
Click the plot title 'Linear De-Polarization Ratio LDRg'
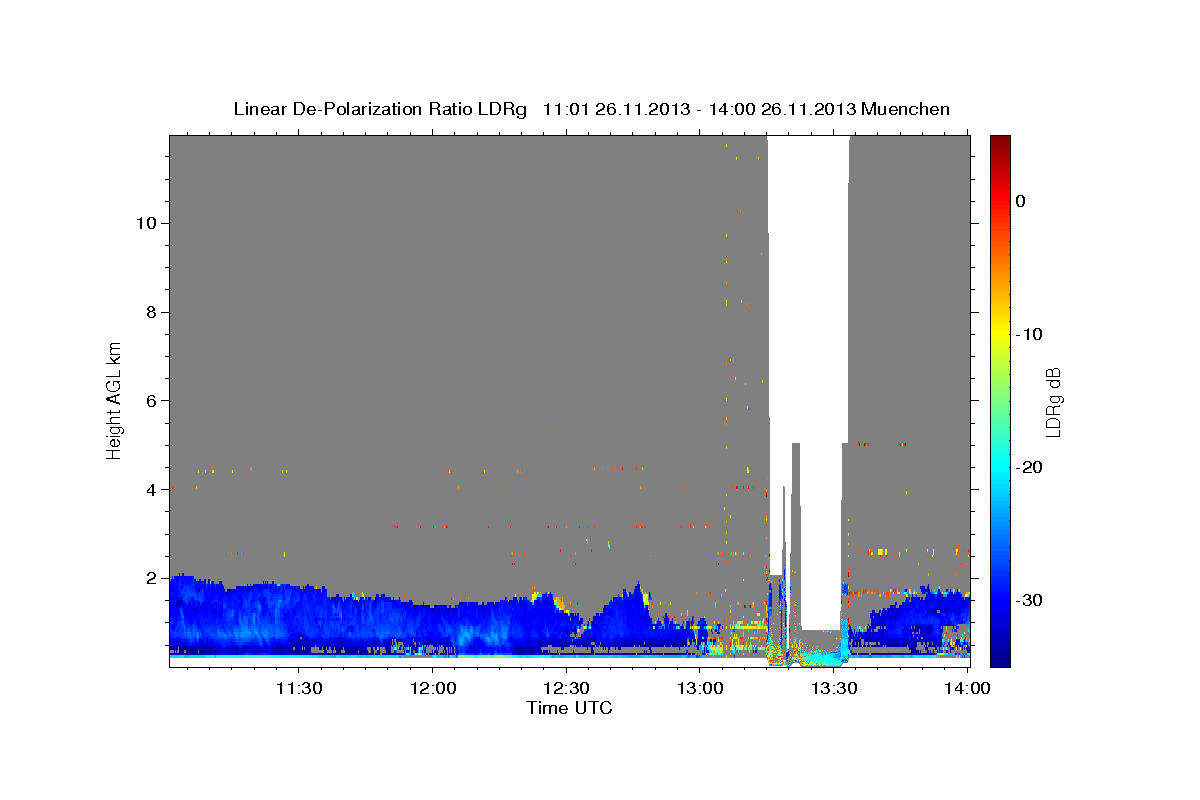click(x=380, y=109)
